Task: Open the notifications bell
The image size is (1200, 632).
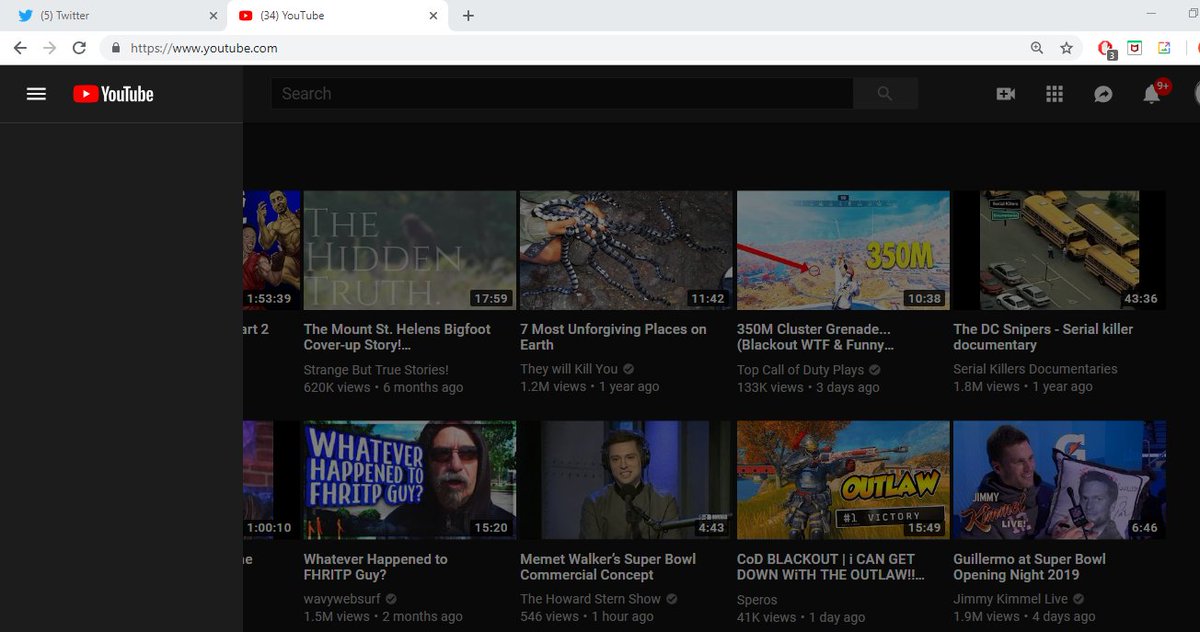Action: click(x=1152, y=94)
